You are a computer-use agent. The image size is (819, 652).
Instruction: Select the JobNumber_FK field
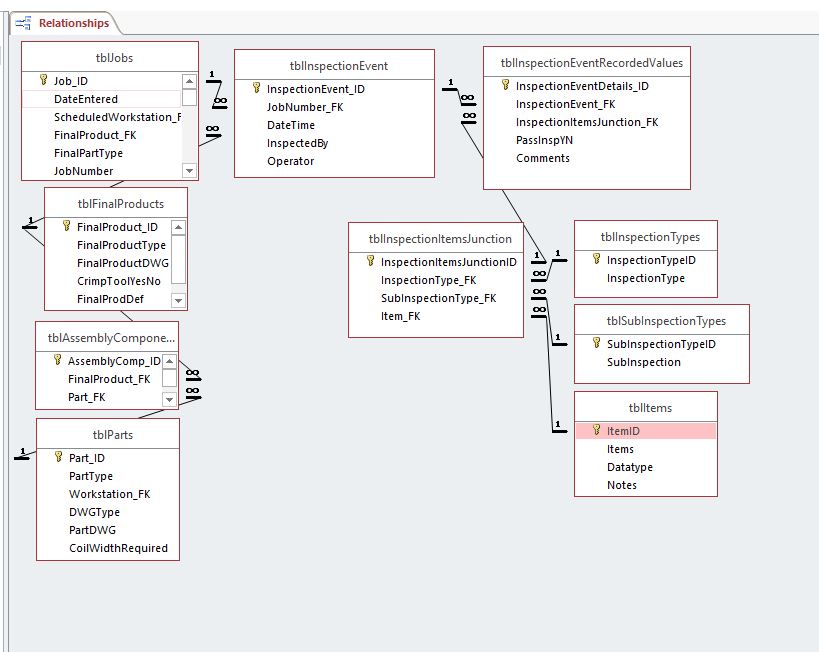[305, 107]
